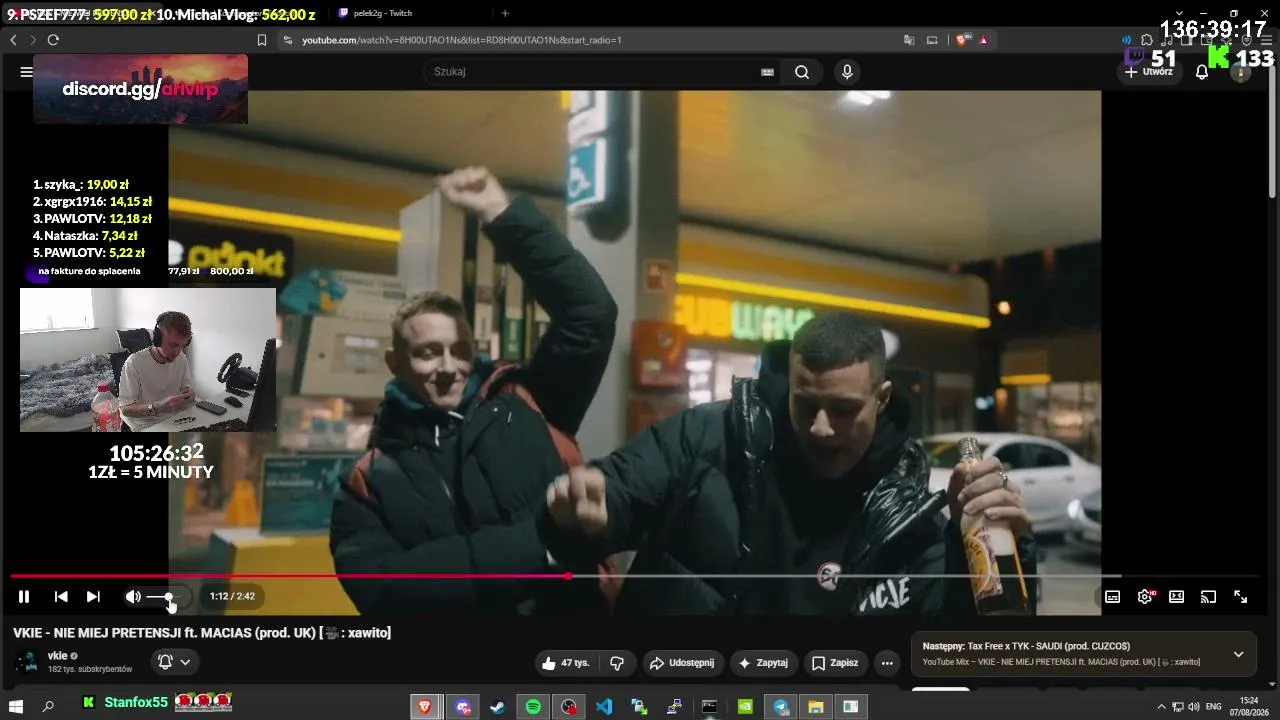The width and height of the screenshot is (1280, 720).
Task: Click the magnifier search button
Action: pos(802,72)
